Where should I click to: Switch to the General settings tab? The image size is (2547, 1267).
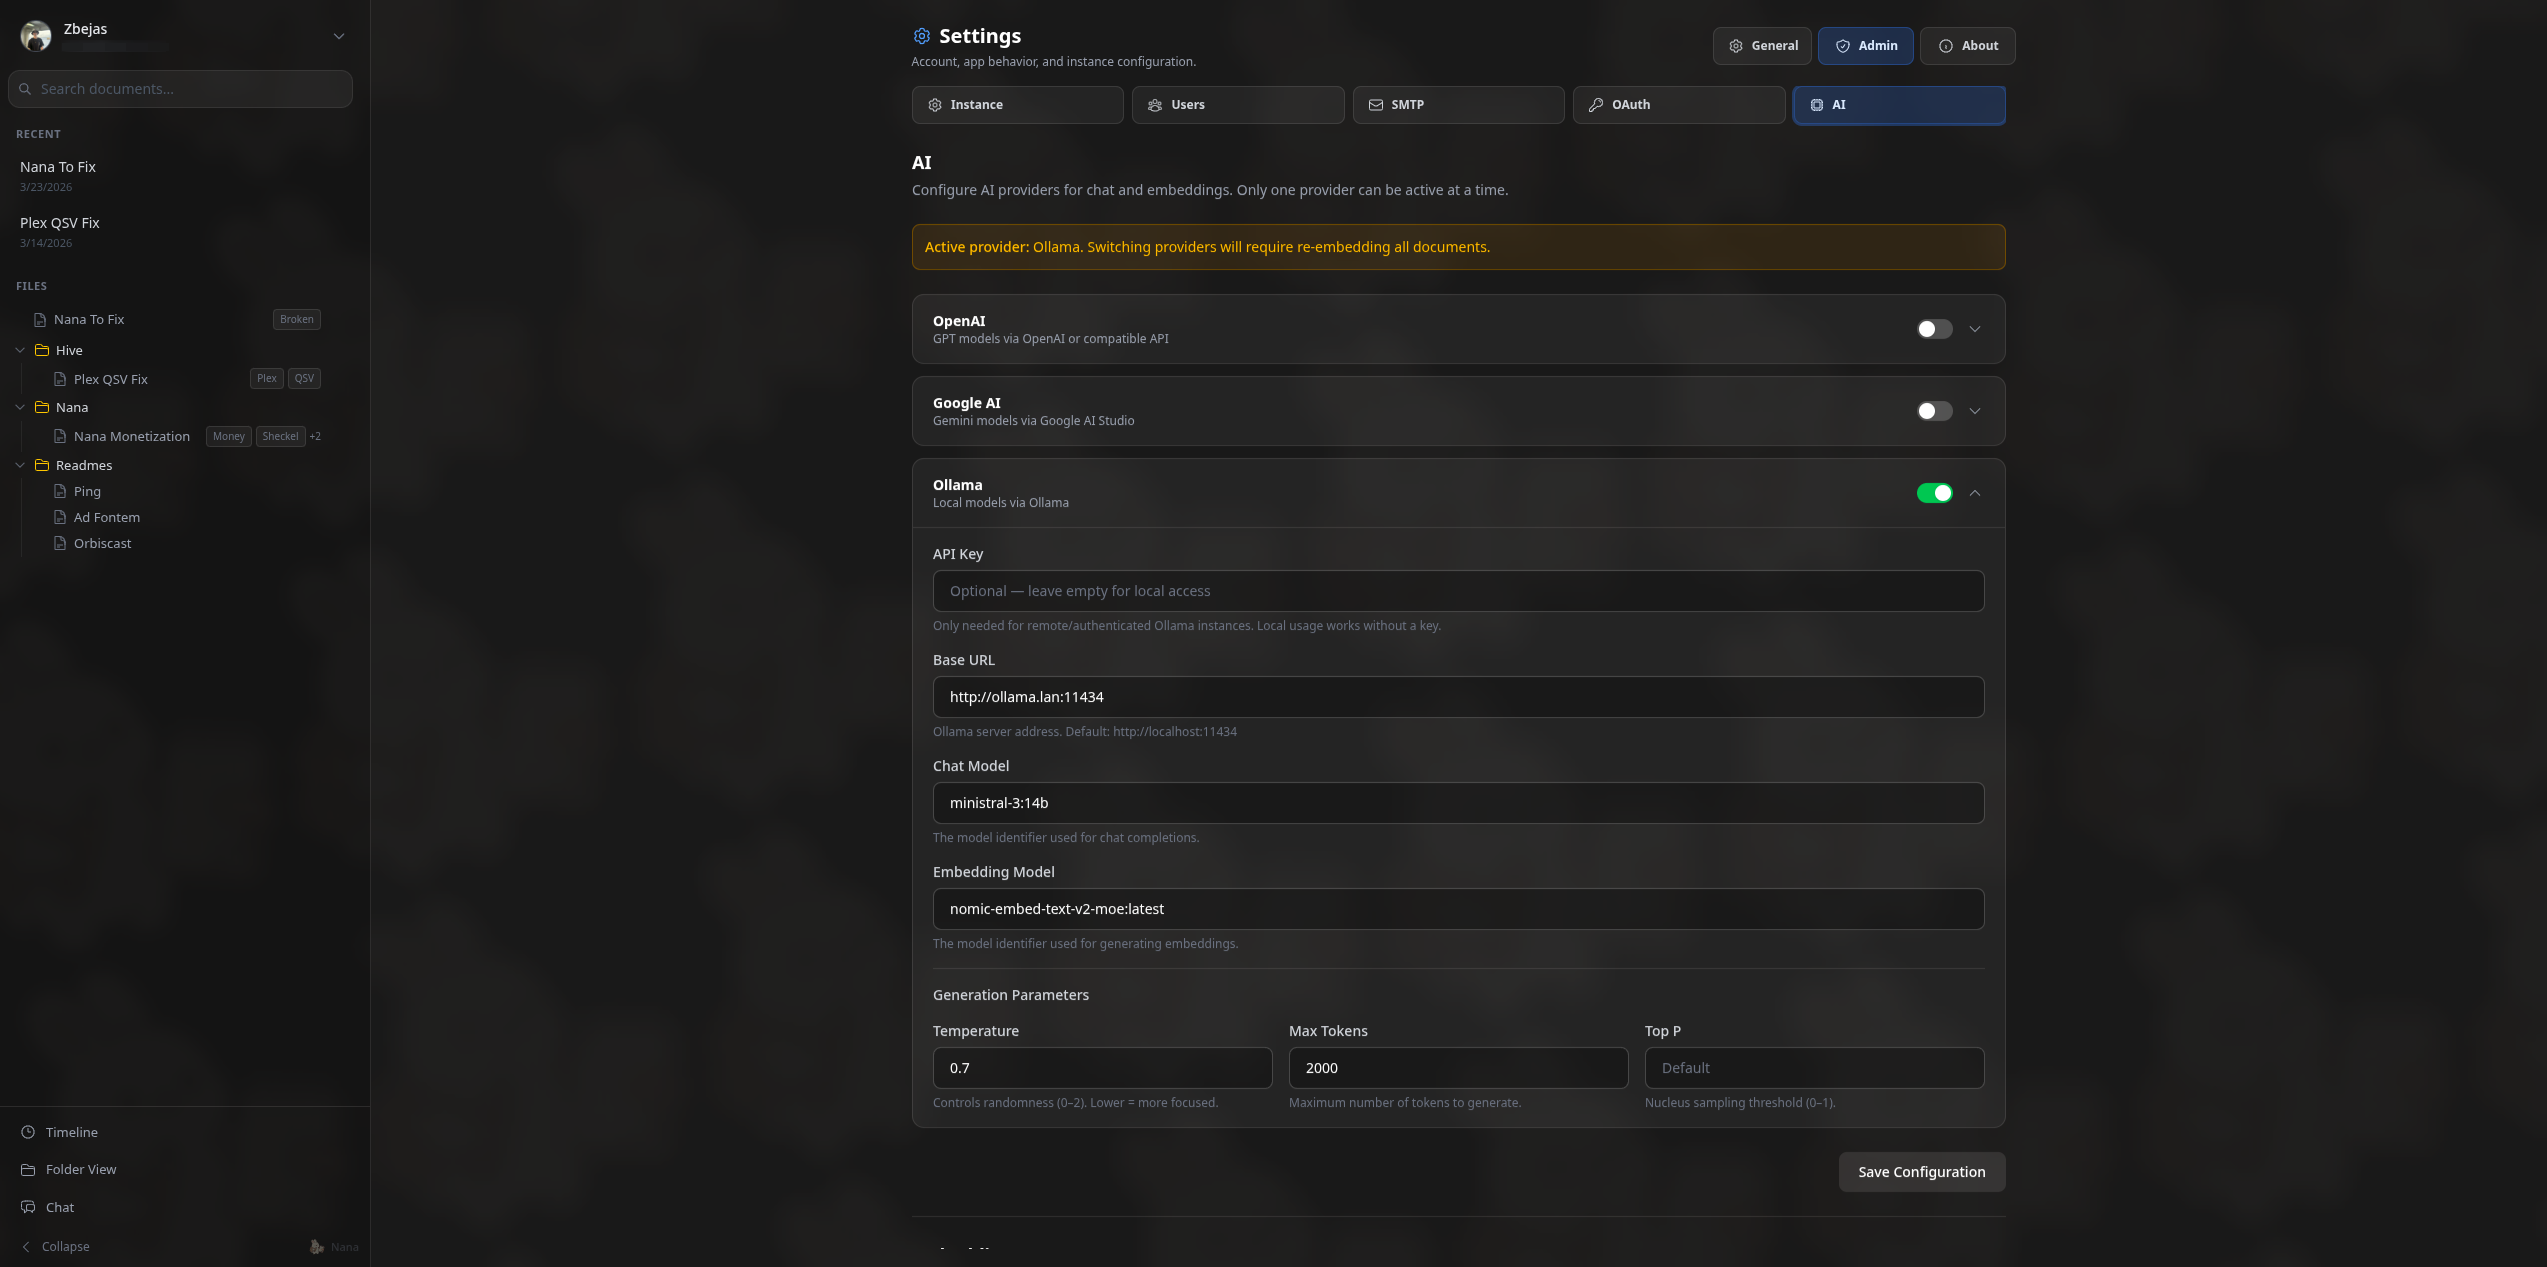pyautogui.click(x=1762, y=46)
